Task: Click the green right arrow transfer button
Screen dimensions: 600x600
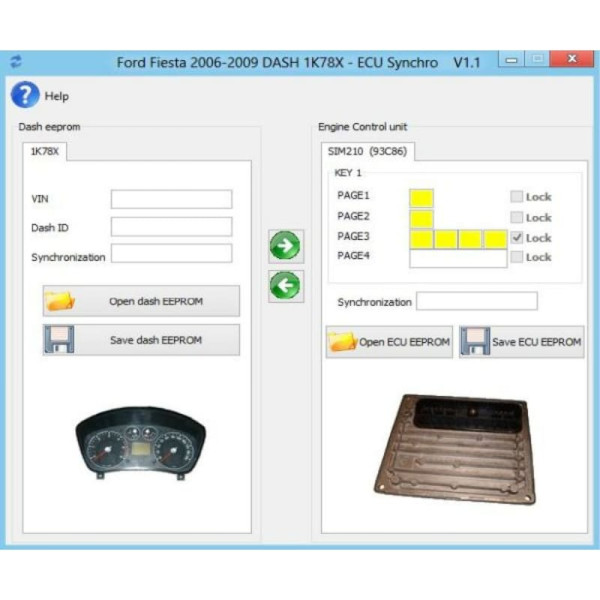Action: click(x=286, y=246)
